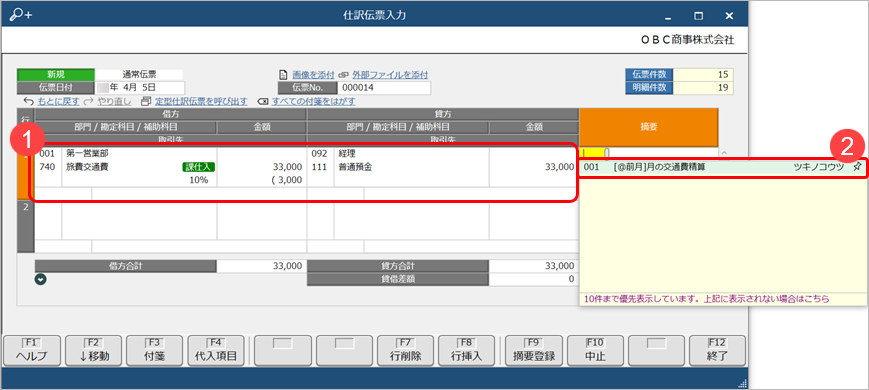Click 定型仕訳伝票を呼び出す link
869x390 pixels.
click(x=201, y=101)
